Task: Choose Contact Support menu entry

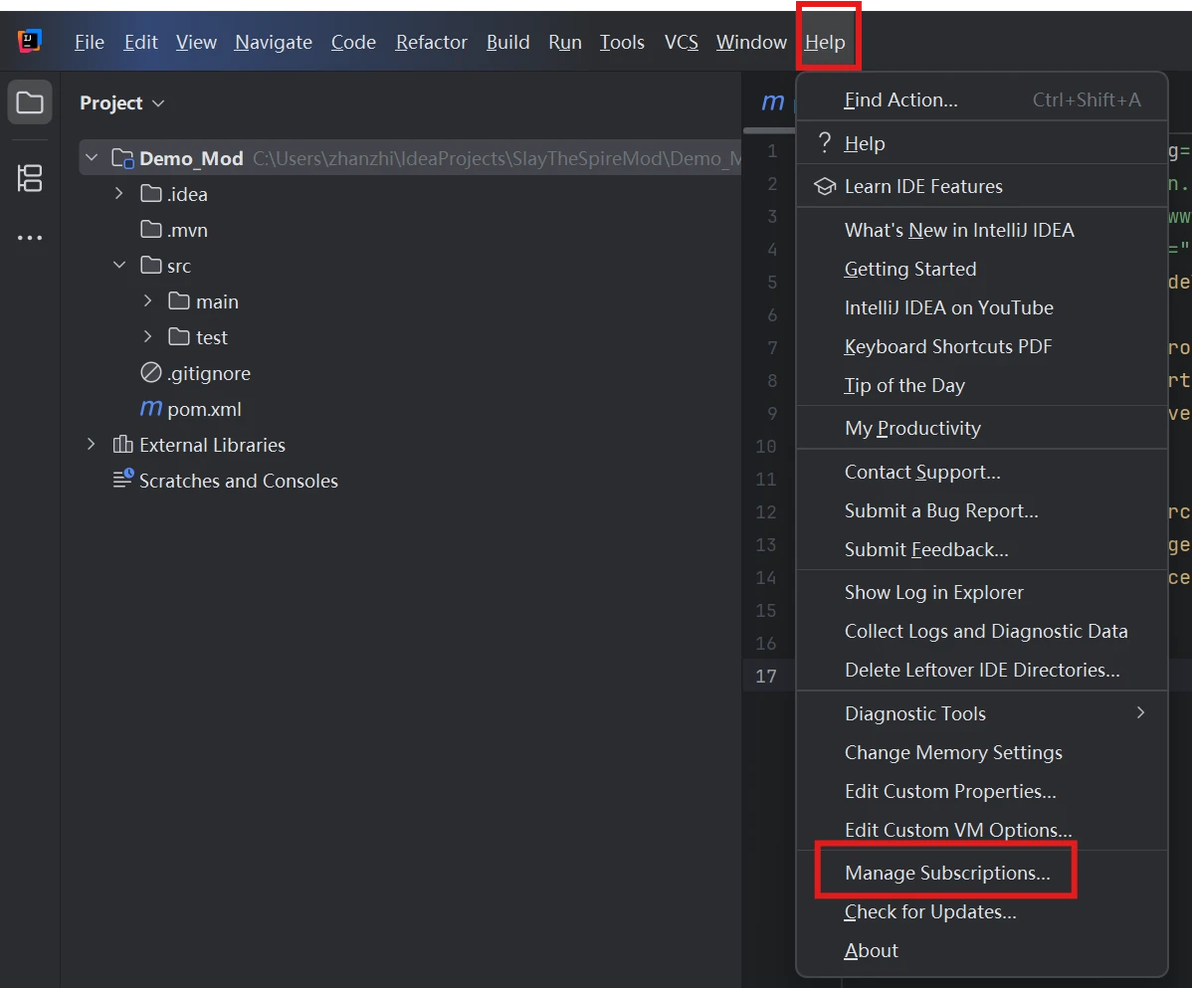Action: (982, 472)
